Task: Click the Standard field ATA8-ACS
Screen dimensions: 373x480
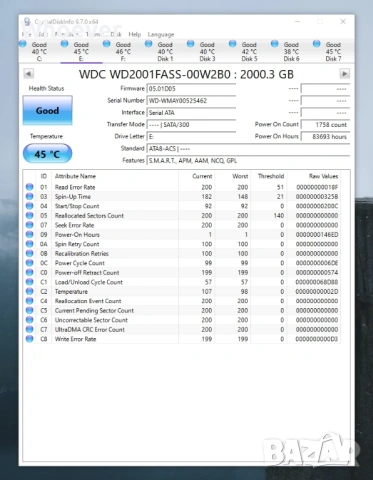Action: tap(248, 149)
